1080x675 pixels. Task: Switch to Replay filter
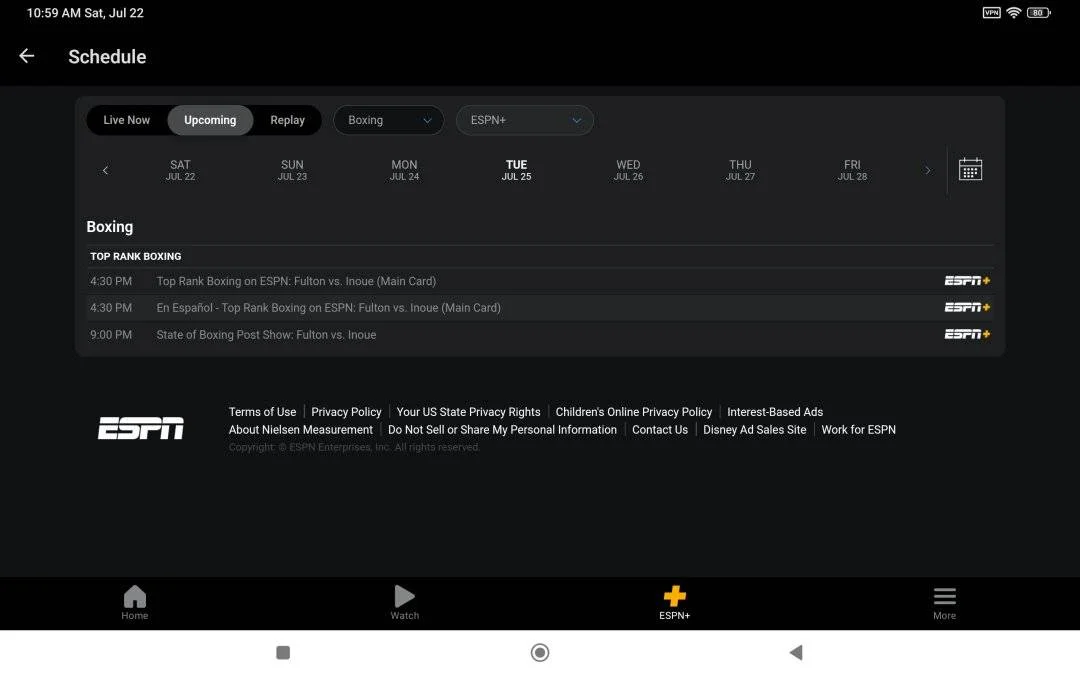287,120
